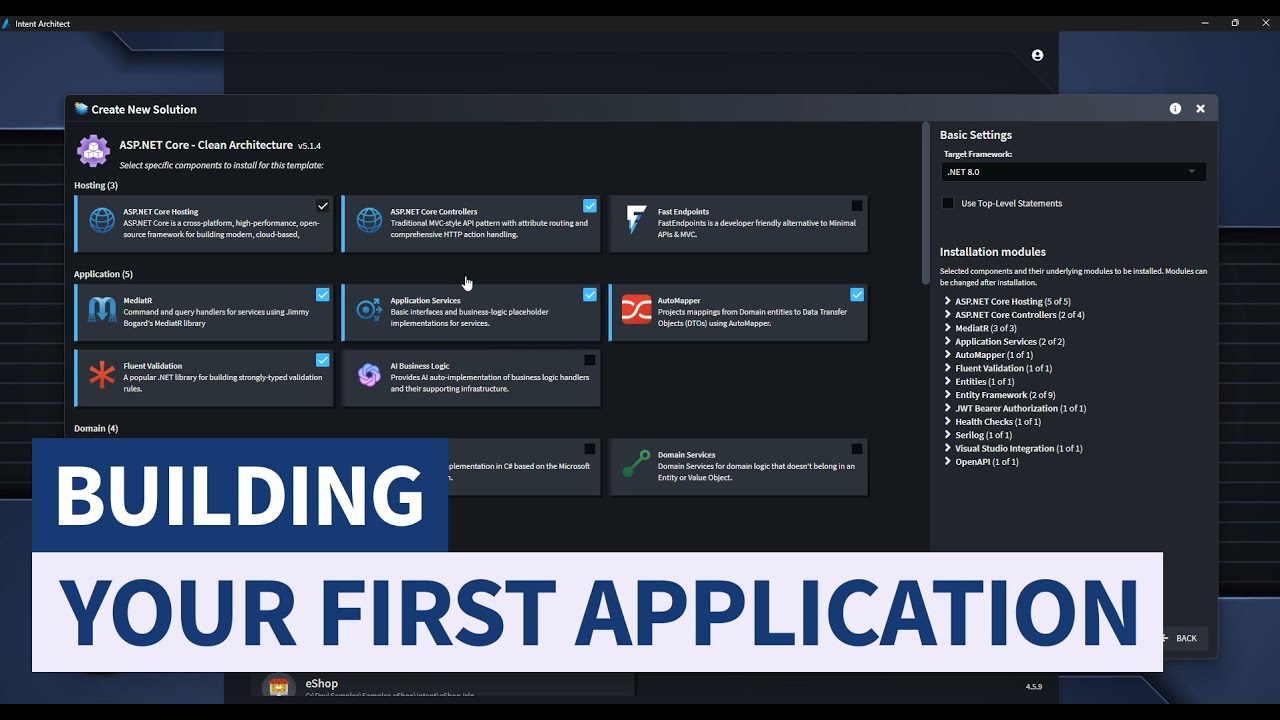This screenshot has width=1280, height=720.
Task: Click the AutoMapper red icon
Action: (636, 310)
